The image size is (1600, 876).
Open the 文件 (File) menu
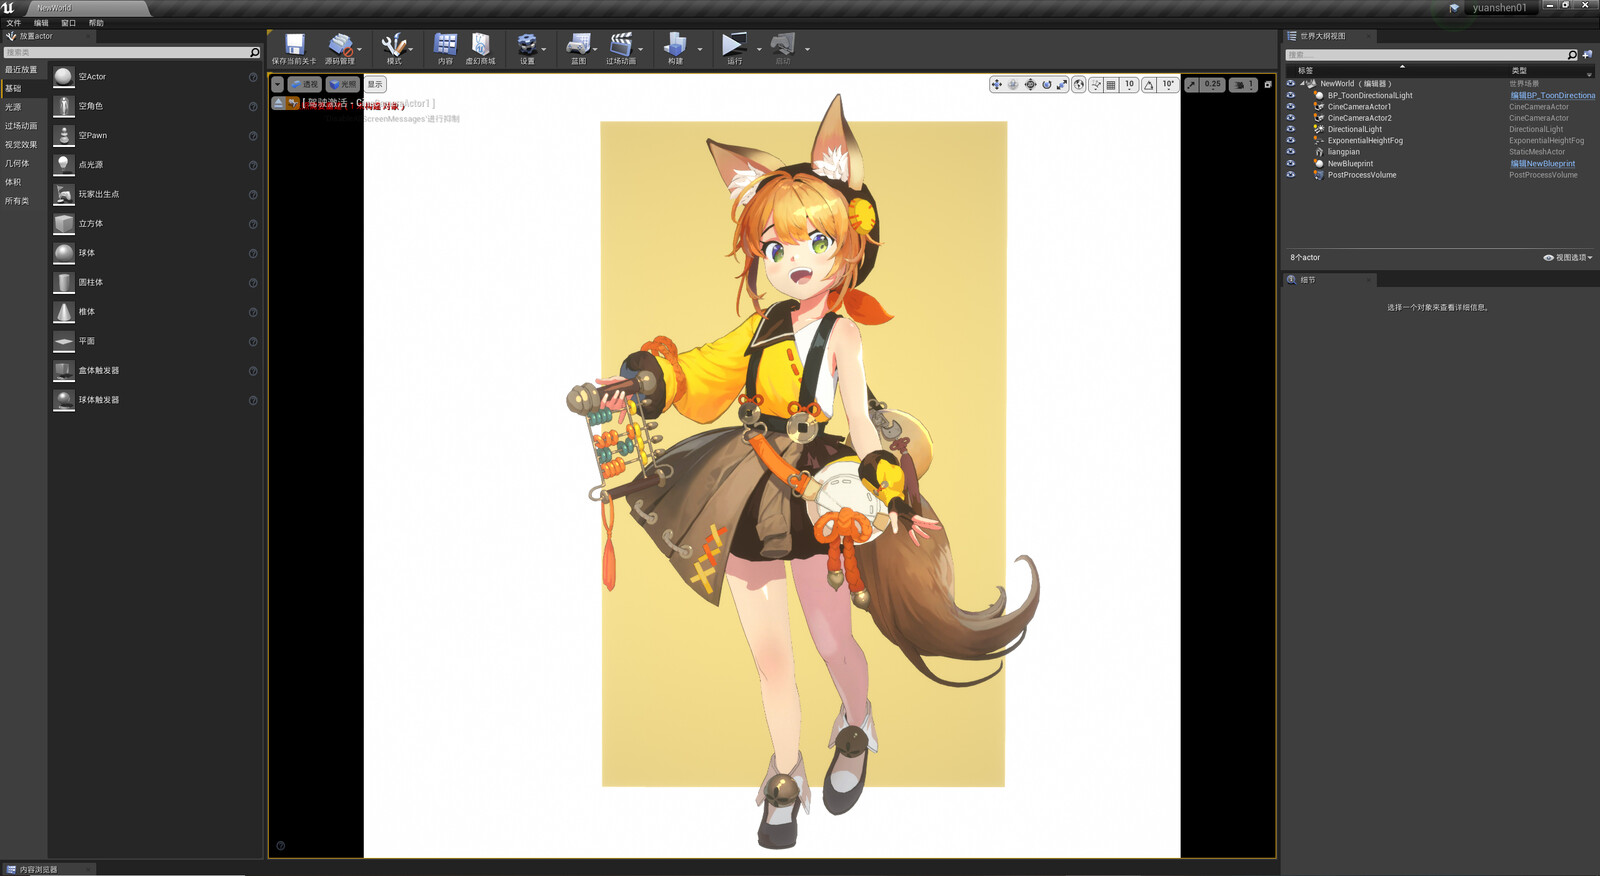[13, 23]
